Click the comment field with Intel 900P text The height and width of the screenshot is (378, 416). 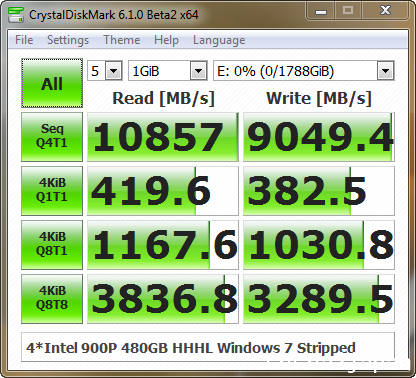208,347
